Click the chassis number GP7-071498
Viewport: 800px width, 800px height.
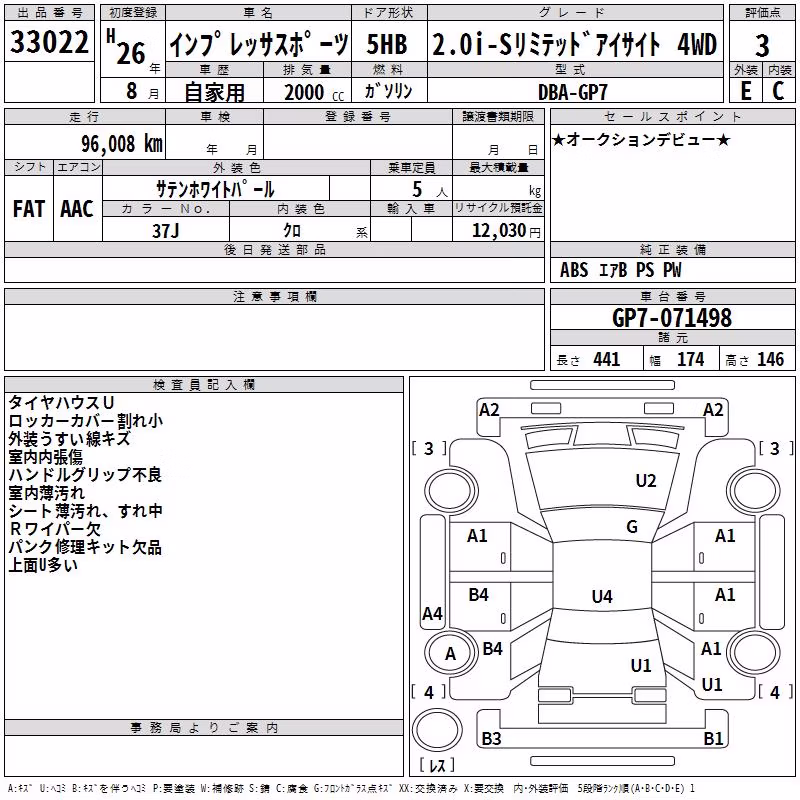click(x=672, y=317)
